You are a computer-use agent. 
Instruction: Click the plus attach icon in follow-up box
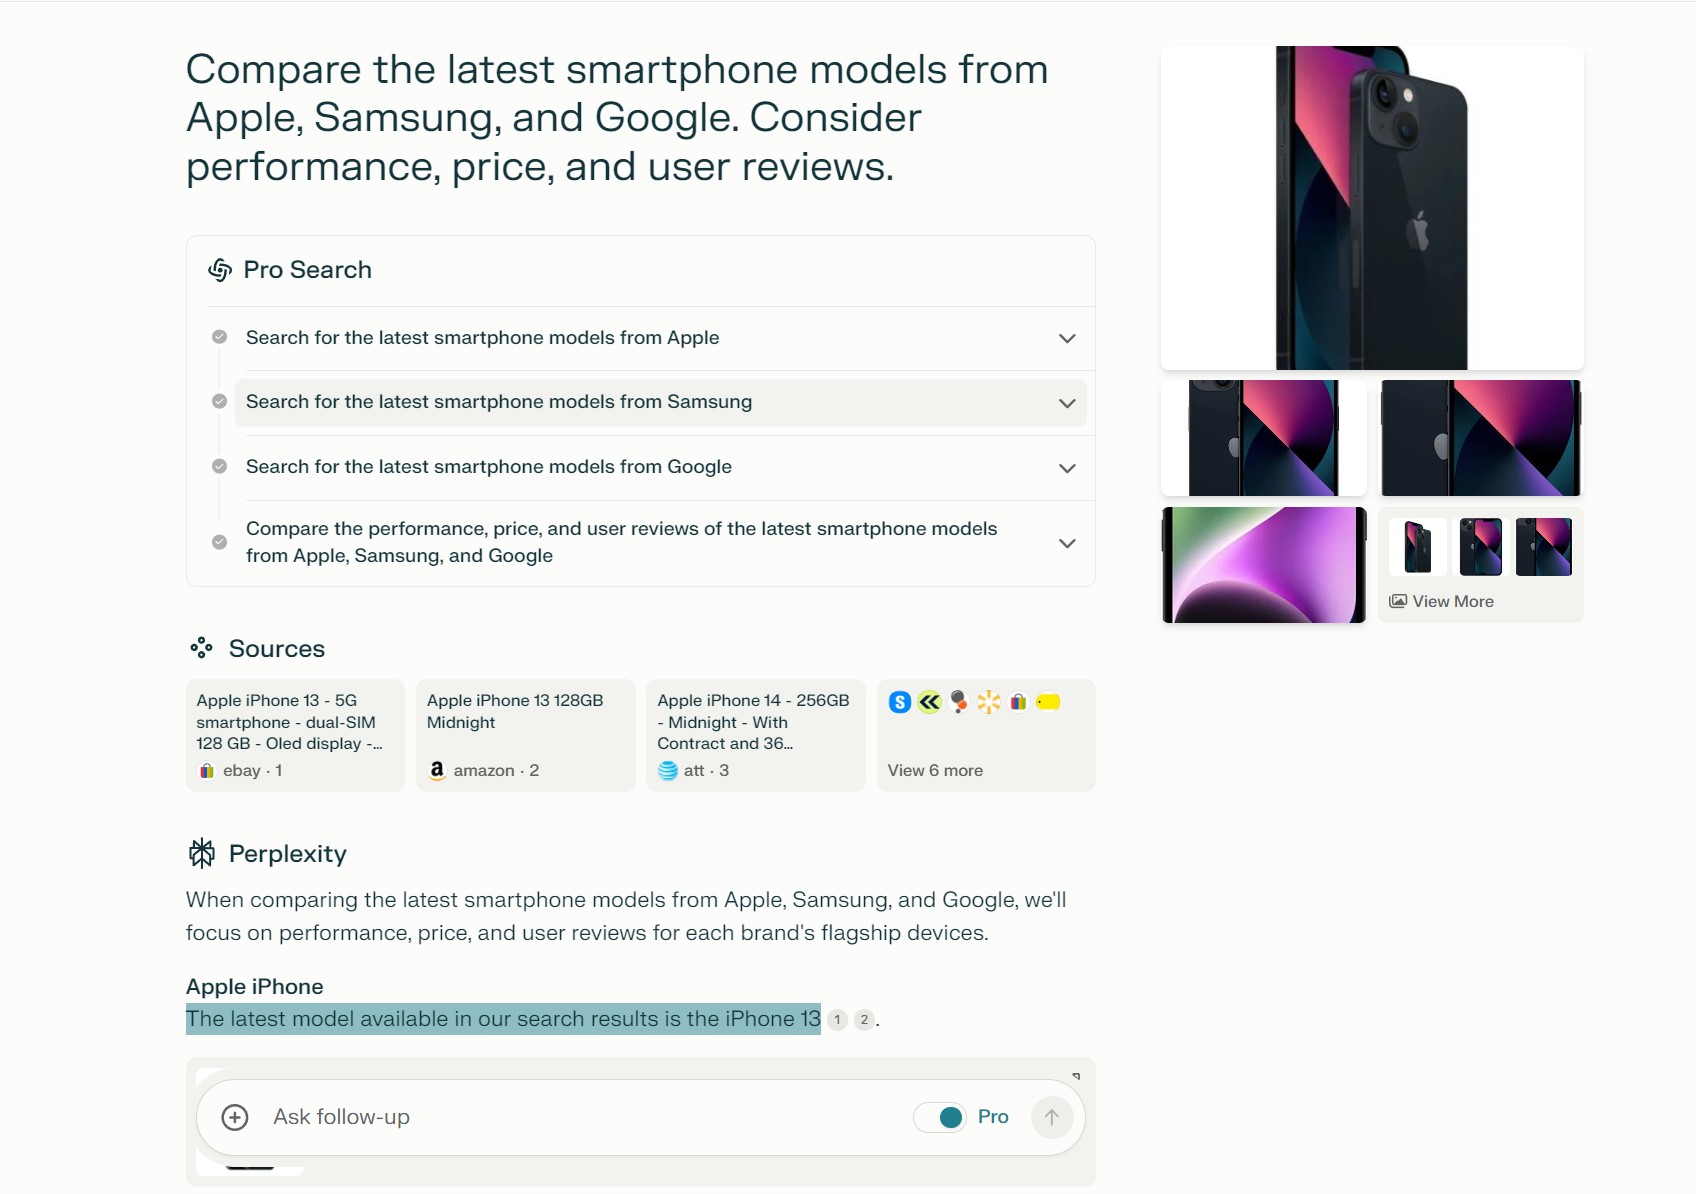(x=235, y=1117)
